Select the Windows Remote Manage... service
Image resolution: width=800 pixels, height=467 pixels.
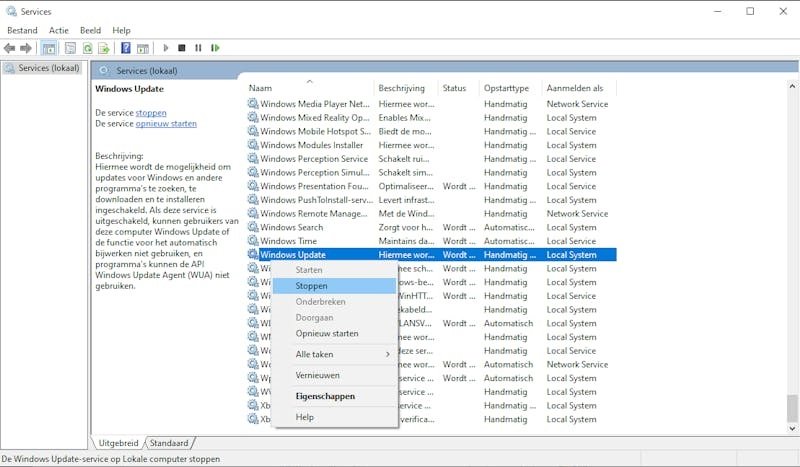[x=314, y=213]
